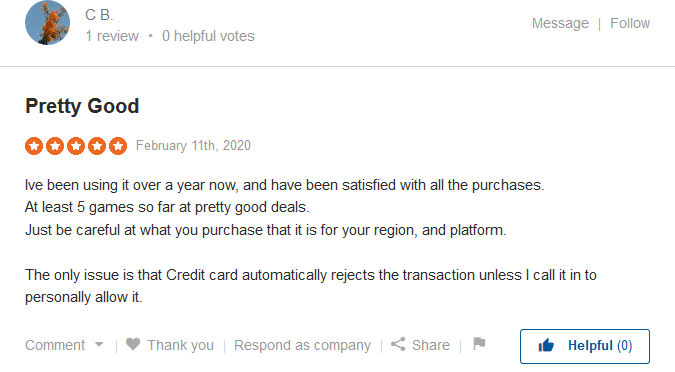Open the reviewer name C B.
The height and width of the screenshot is (372, 675).
[99, 15]
